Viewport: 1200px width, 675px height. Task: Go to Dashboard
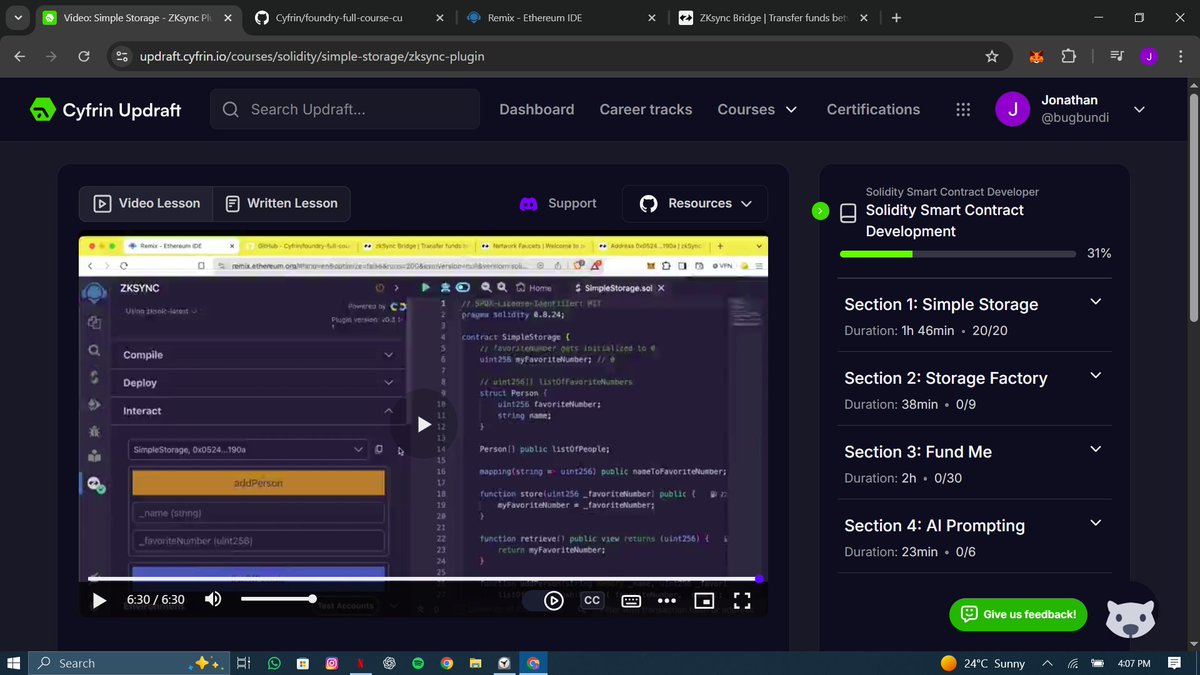pos(537,109)
